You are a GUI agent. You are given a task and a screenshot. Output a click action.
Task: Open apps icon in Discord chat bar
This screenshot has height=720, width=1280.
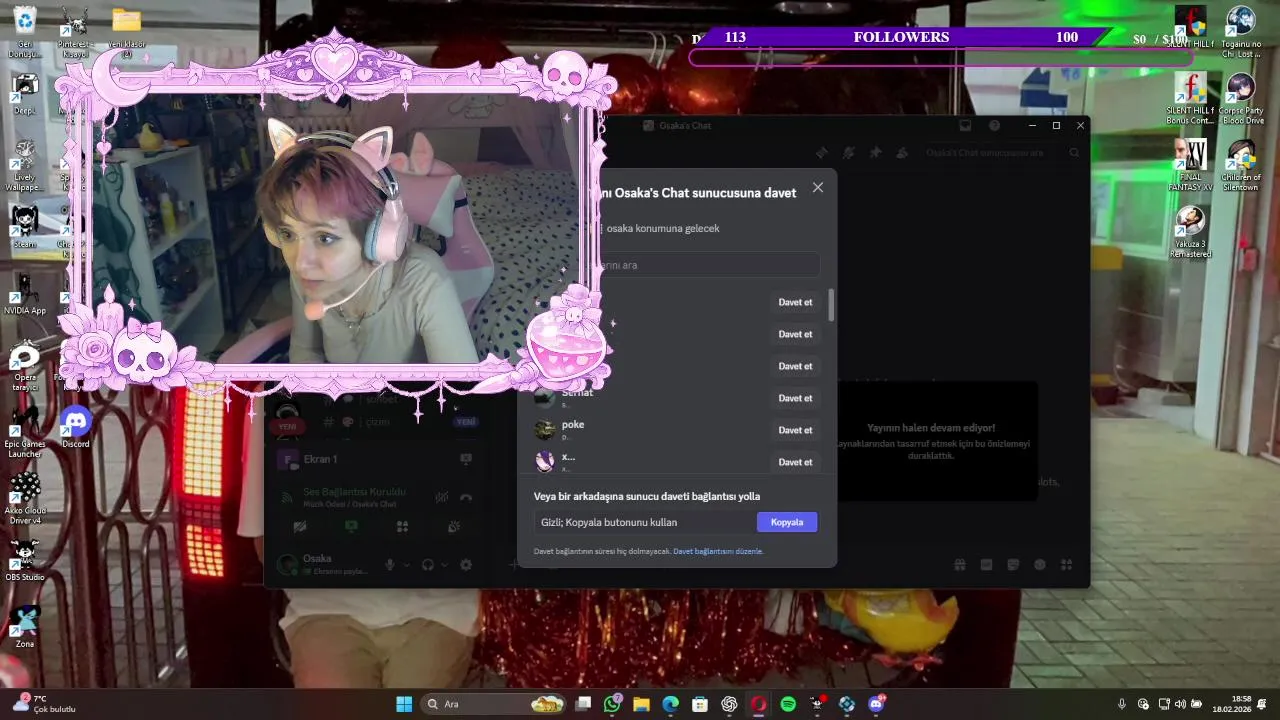point(1066,565)
